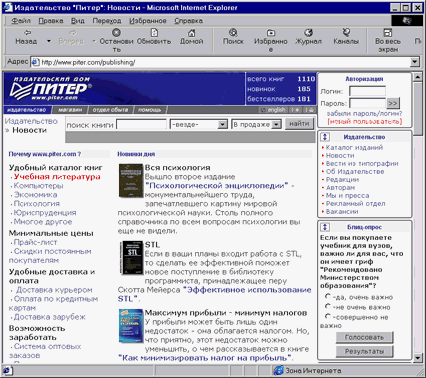Open 'забыли пароль/логин?' link

click(364, 113)
